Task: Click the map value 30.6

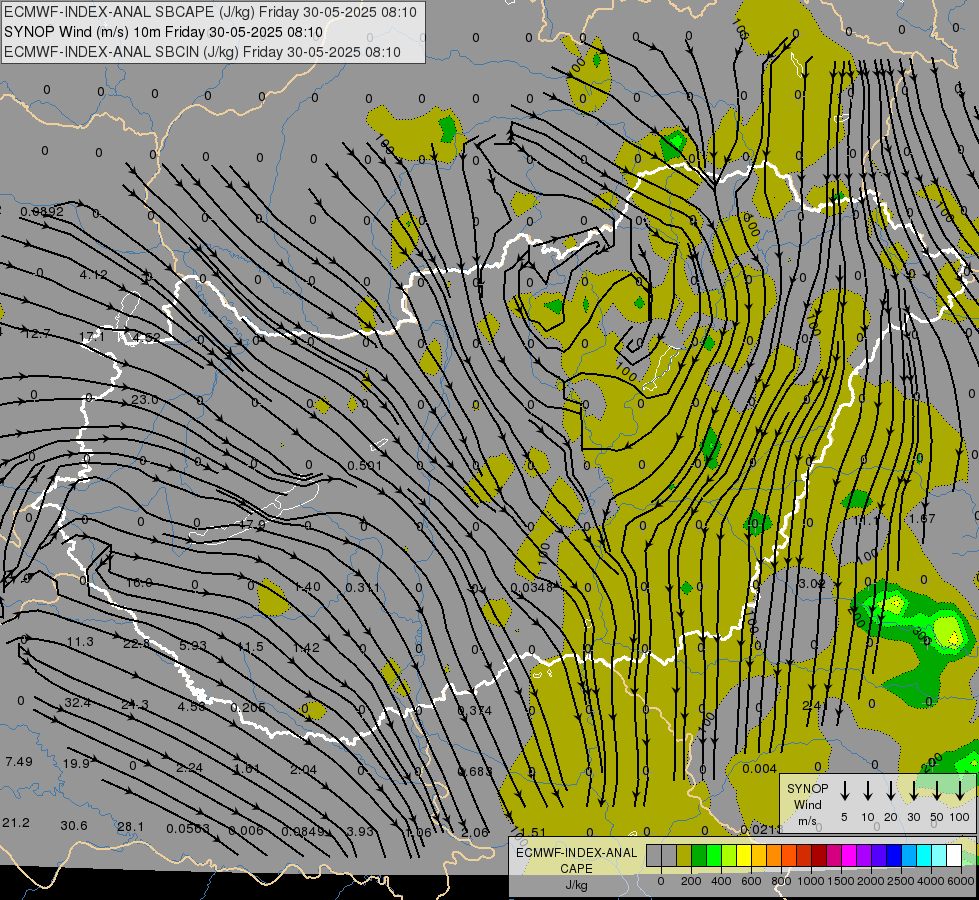Action: tap(74, 825)
